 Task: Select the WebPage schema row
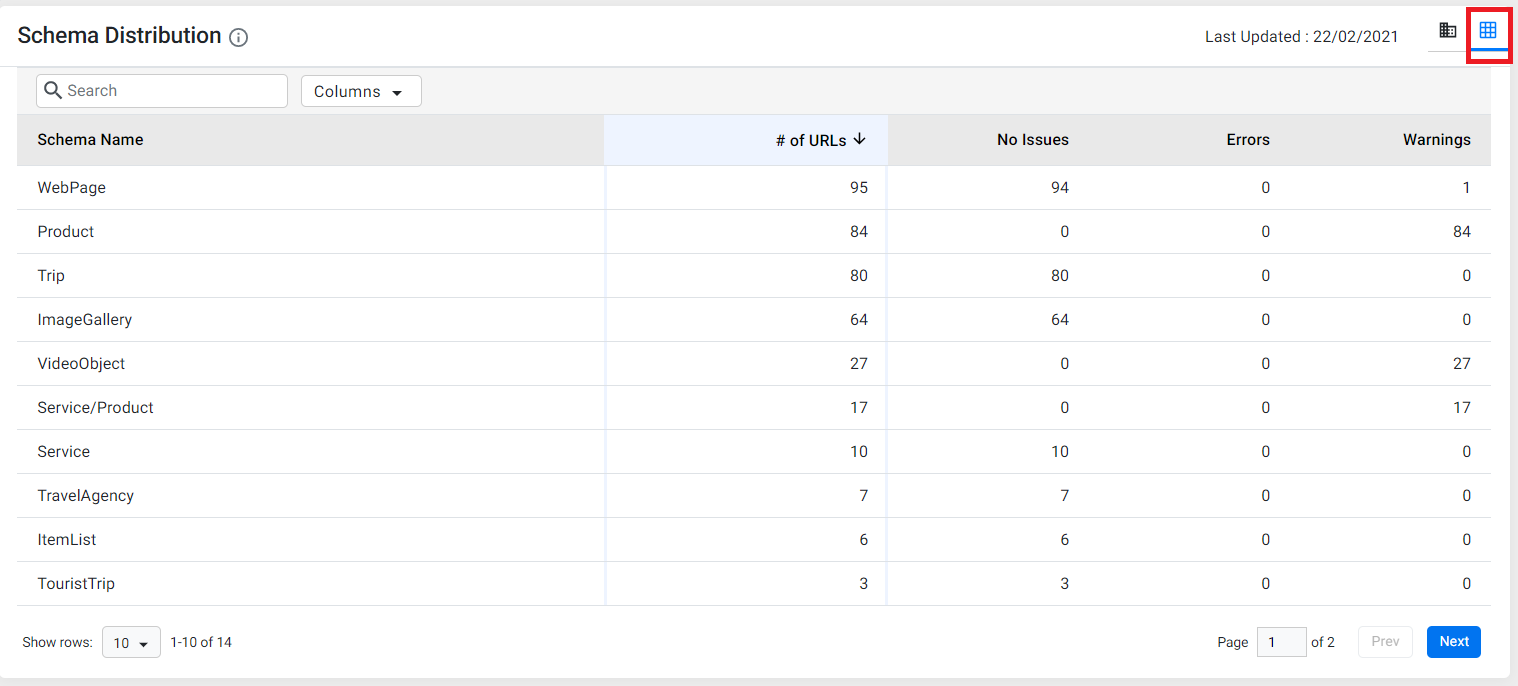pos(754,188)
